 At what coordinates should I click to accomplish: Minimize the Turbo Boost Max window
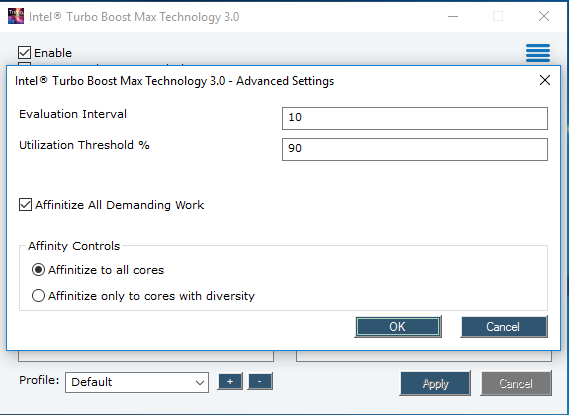pyautogui.click(x=453, y=16)
